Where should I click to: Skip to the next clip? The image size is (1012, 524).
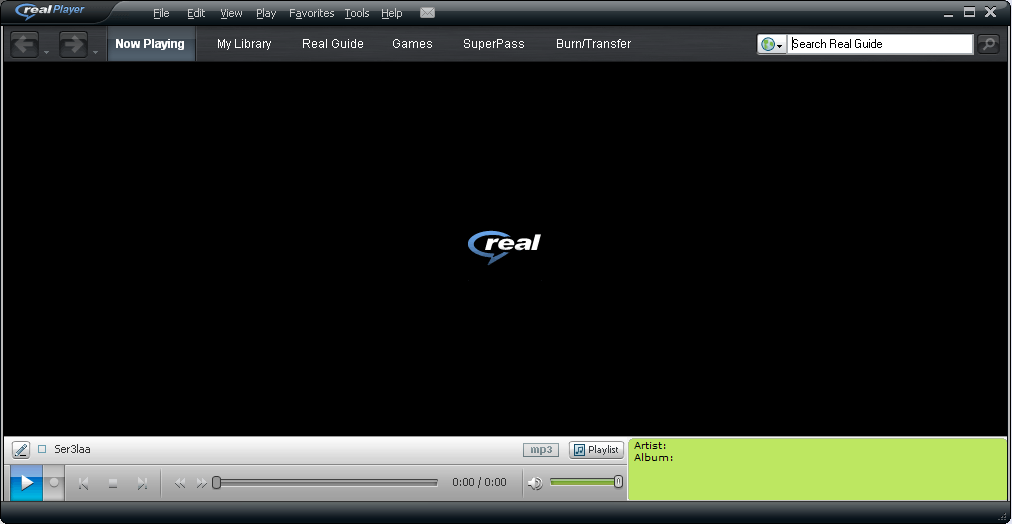[143, 483]
